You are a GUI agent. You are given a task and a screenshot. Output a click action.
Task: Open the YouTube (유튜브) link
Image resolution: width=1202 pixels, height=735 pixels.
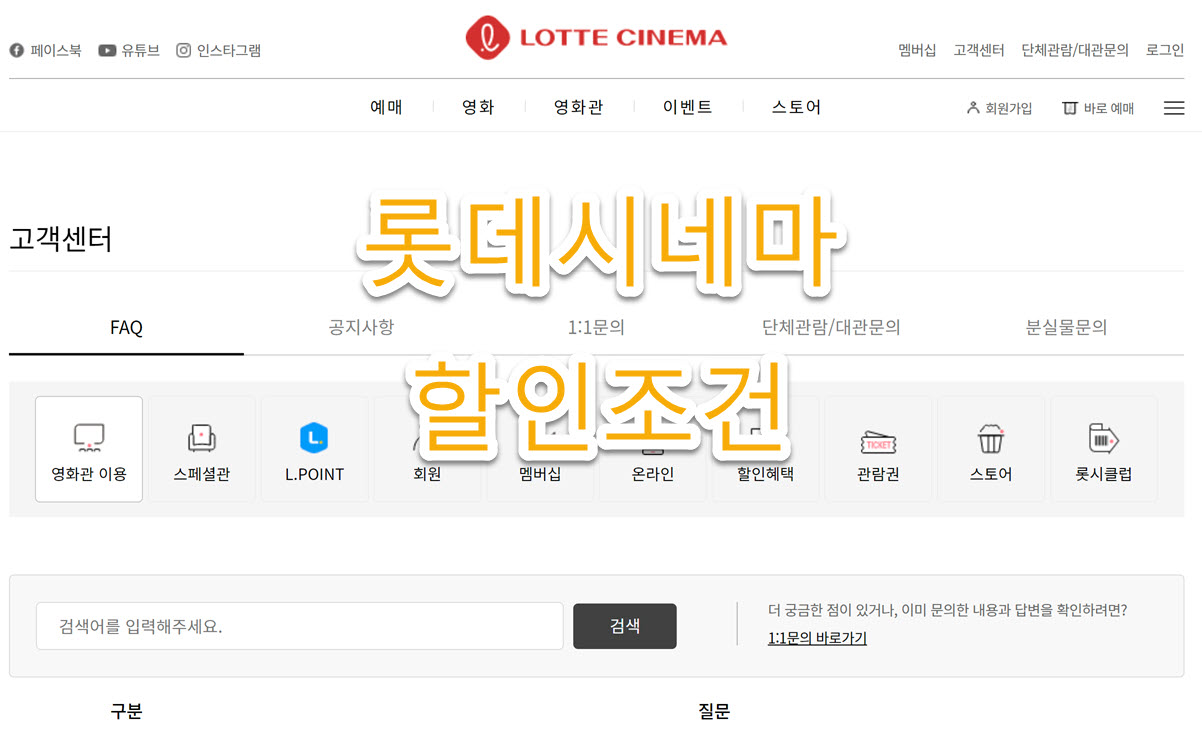click(129, 50)
